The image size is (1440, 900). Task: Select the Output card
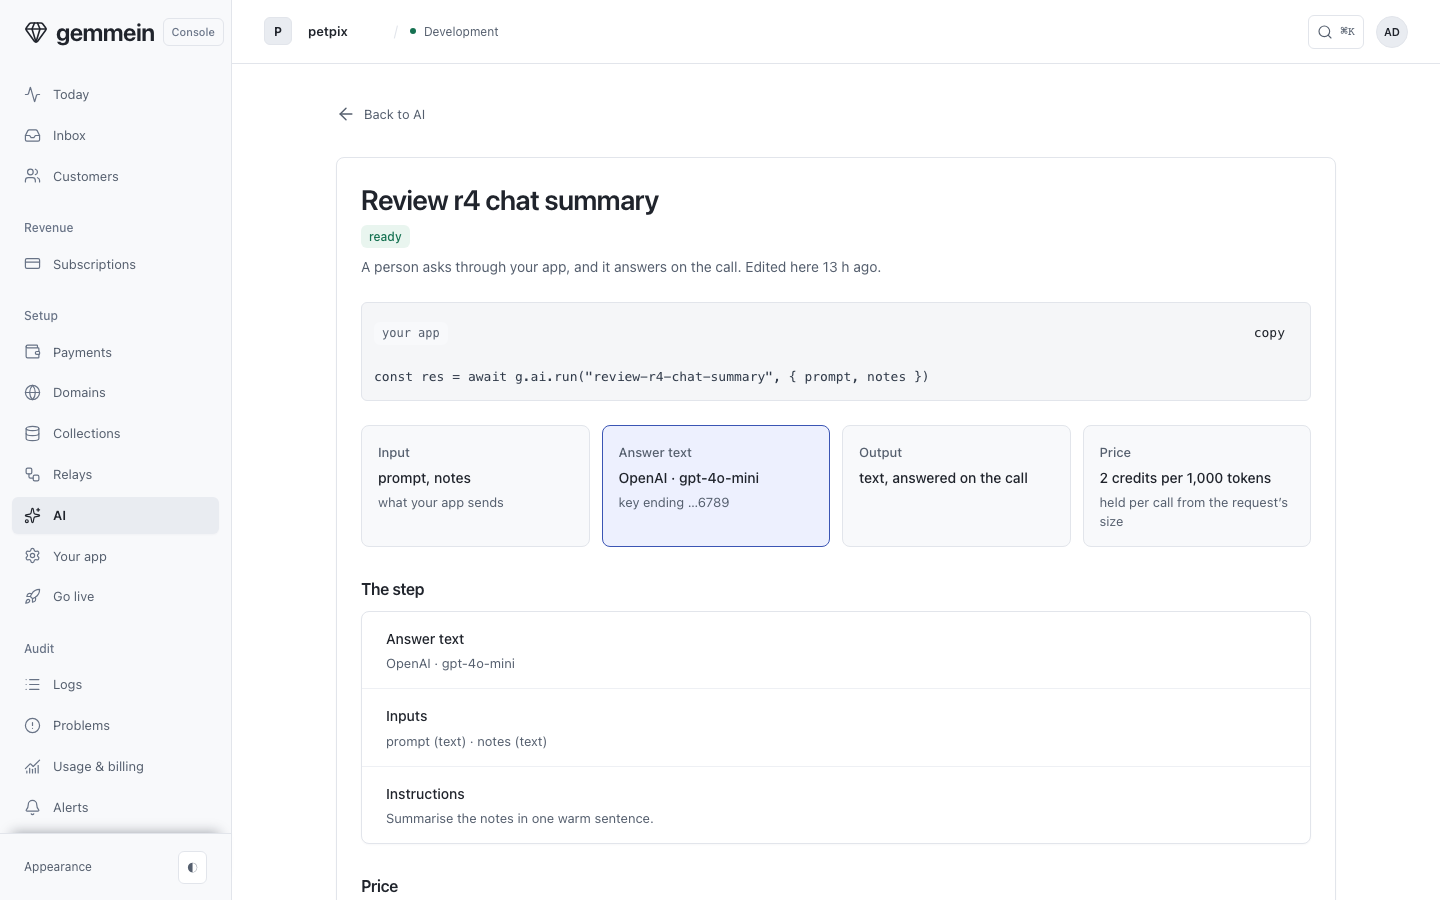pos(956,486)
